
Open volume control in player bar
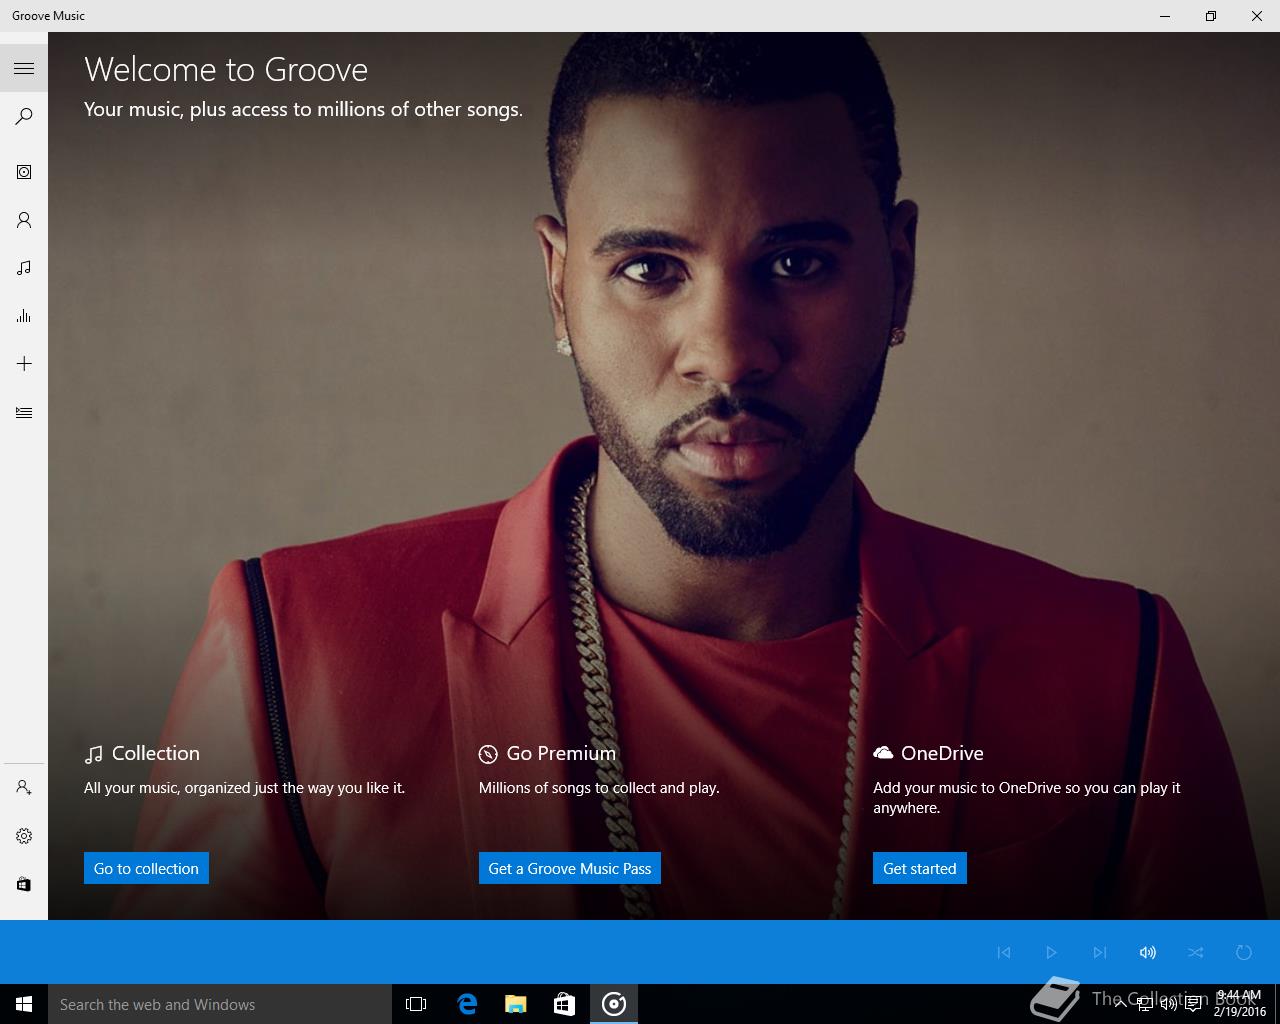coord(1148,952)
